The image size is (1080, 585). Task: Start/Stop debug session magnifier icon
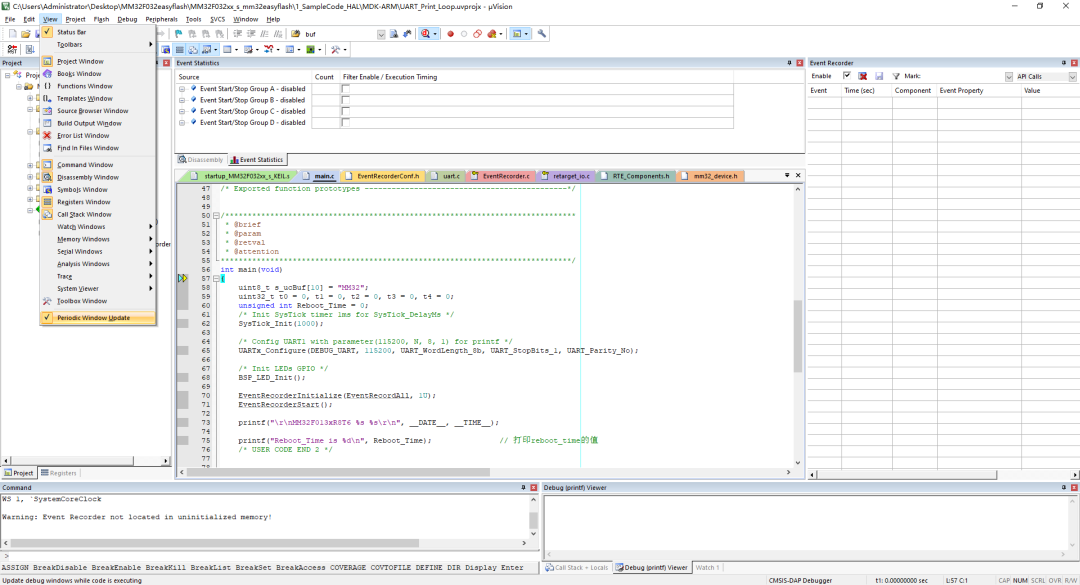pos(425,34)
